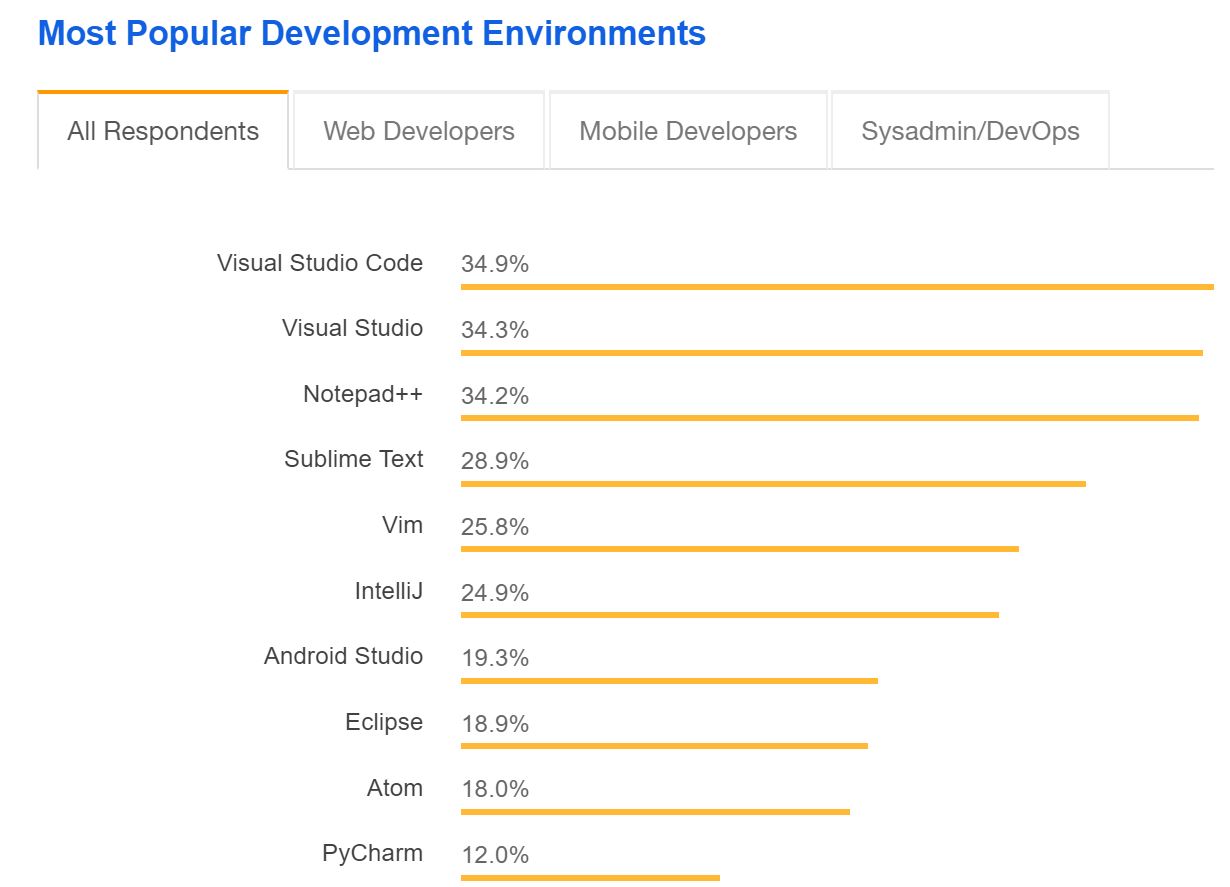Switch to the Sysadmin/DevOps tab
The height and width of the screenshot is (887, 1230).
coord(970,131)
